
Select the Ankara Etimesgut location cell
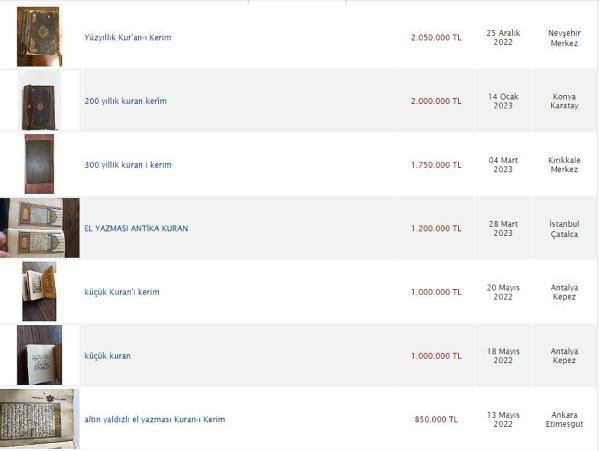(564, 419)
